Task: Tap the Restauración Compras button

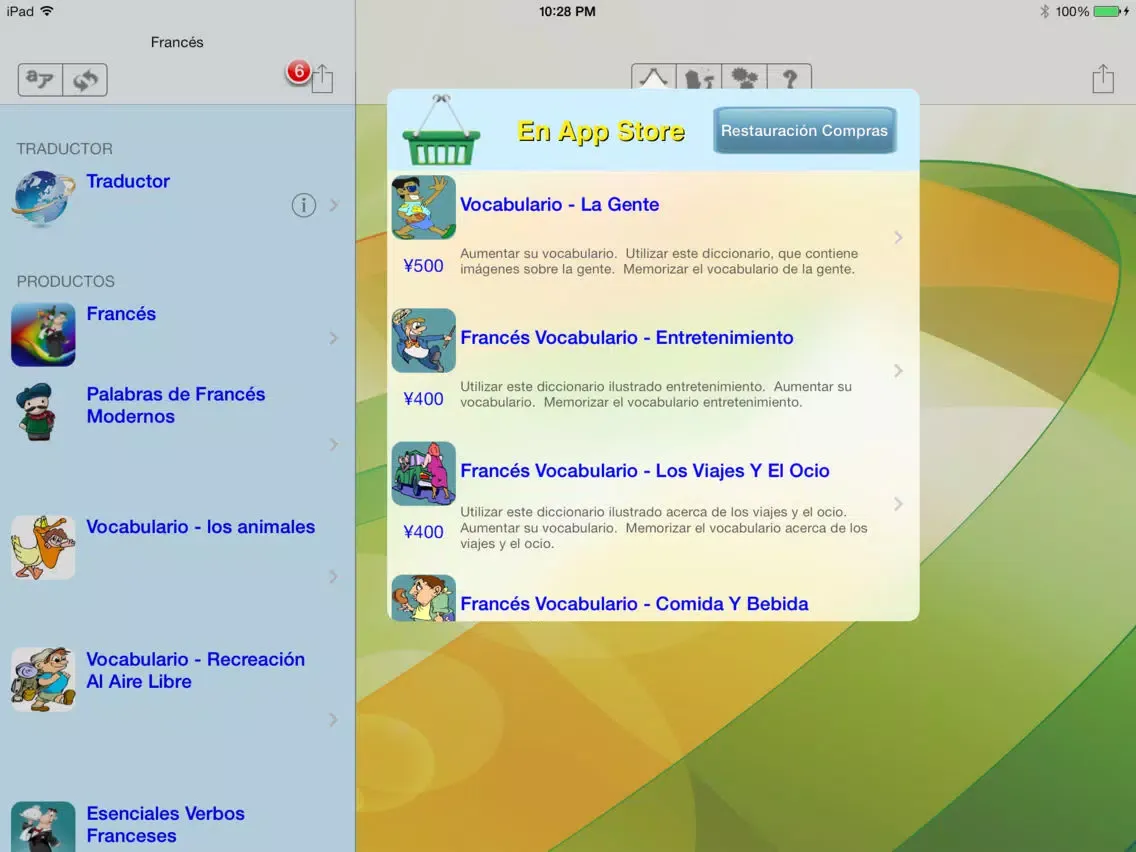Action: tap(804, 130)
